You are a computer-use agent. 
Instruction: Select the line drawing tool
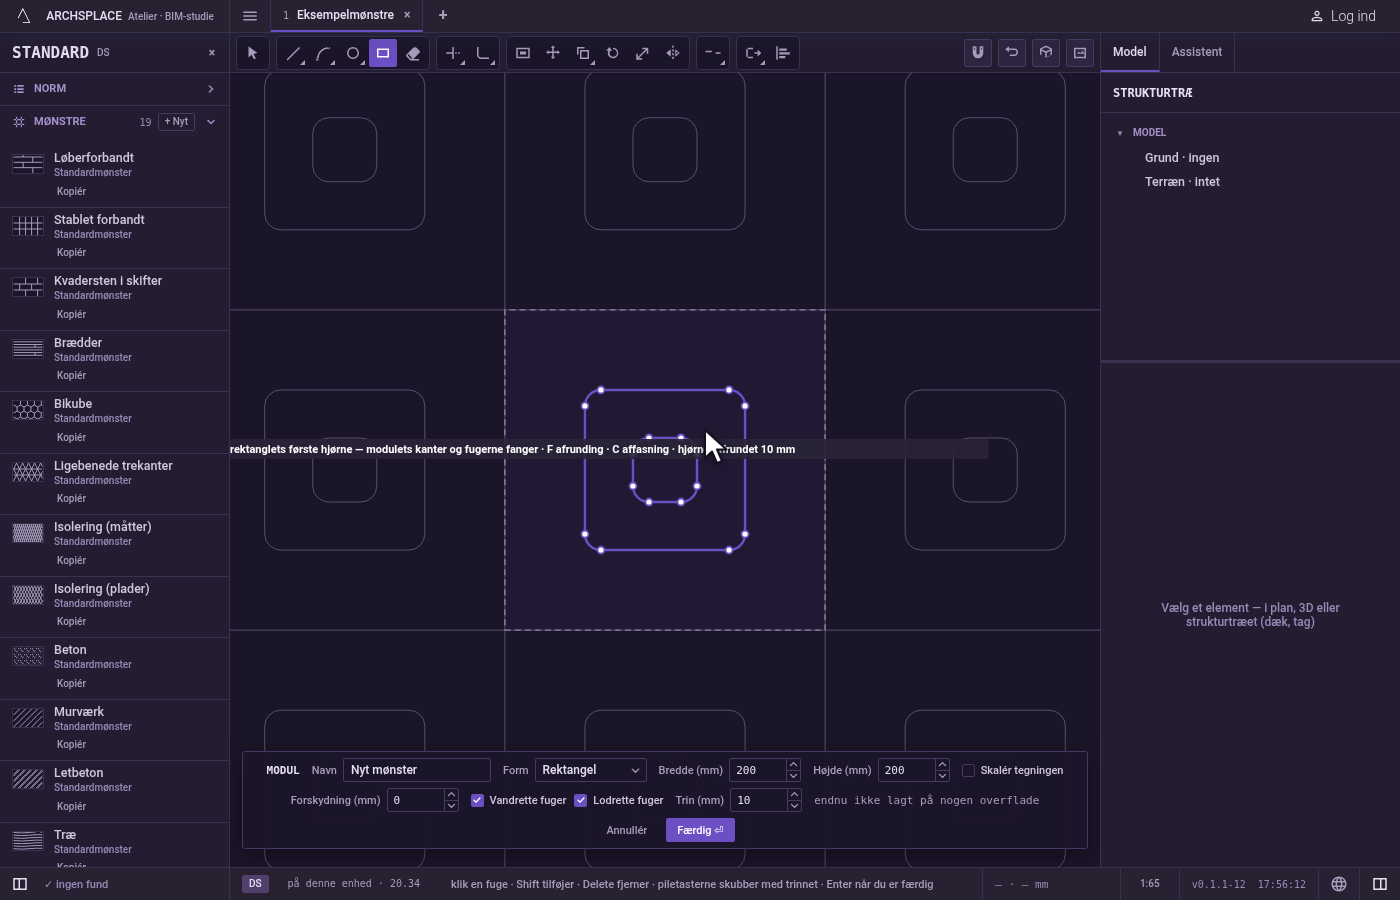click(293, 53)
